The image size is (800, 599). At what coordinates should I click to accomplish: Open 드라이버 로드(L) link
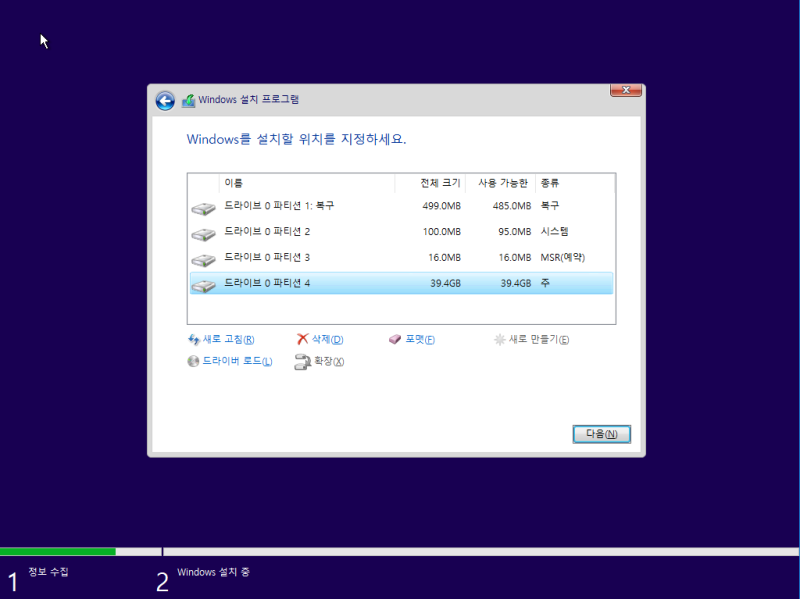237,361
